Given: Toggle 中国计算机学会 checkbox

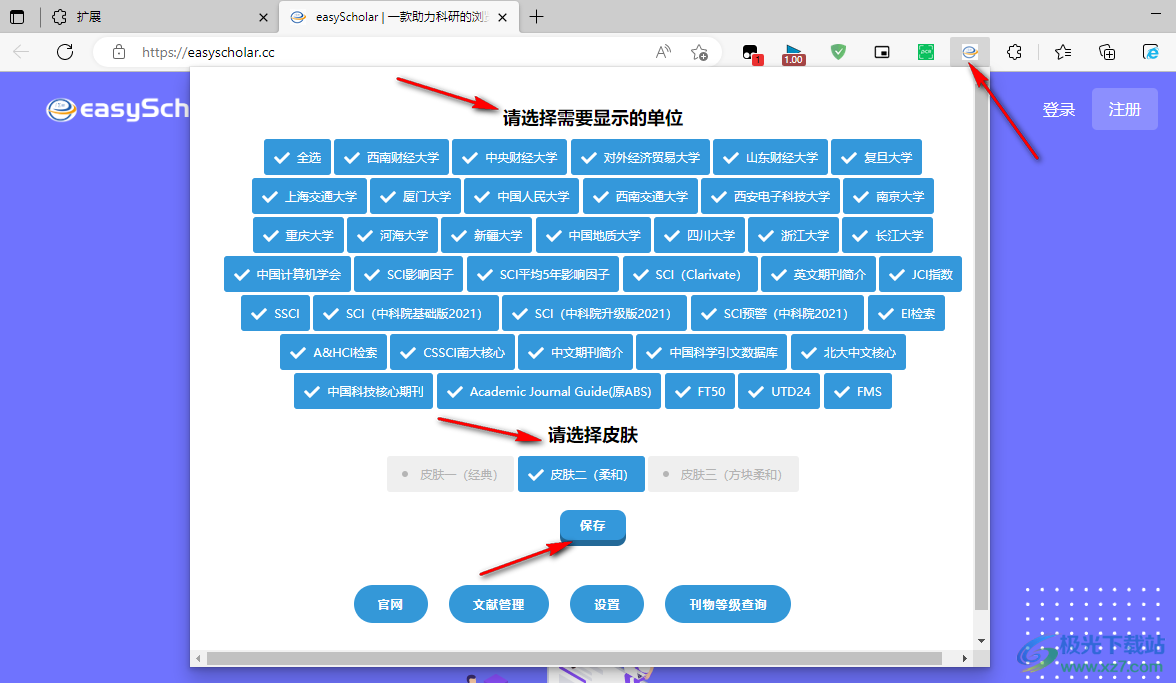Looking at the screenshot, I should tap(287, 274).
